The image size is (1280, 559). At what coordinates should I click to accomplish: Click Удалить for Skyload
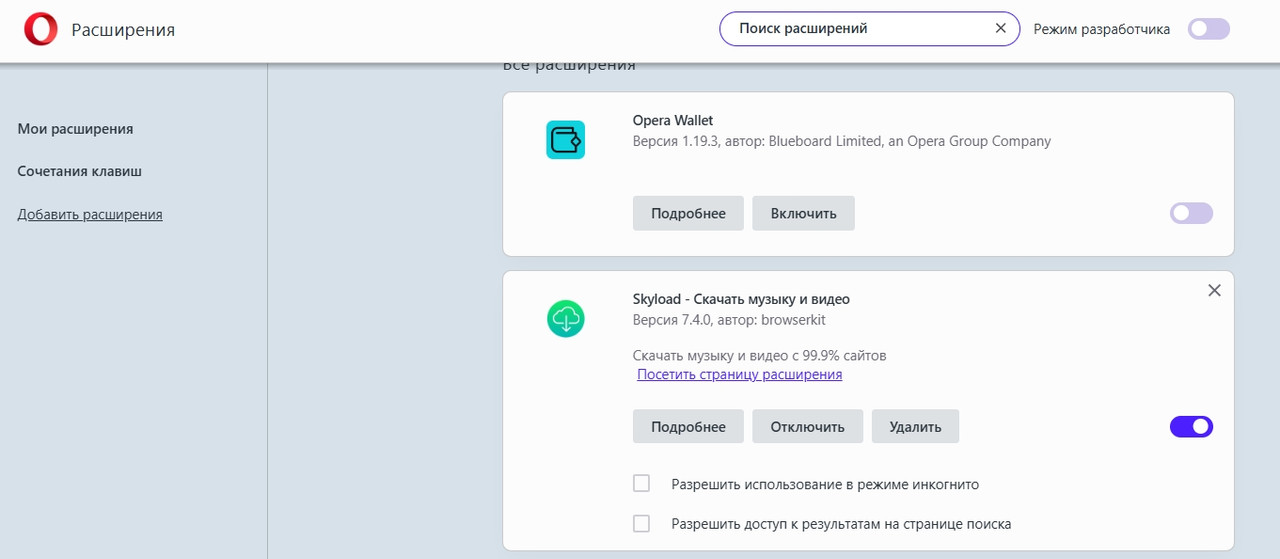tap(915, 426)
